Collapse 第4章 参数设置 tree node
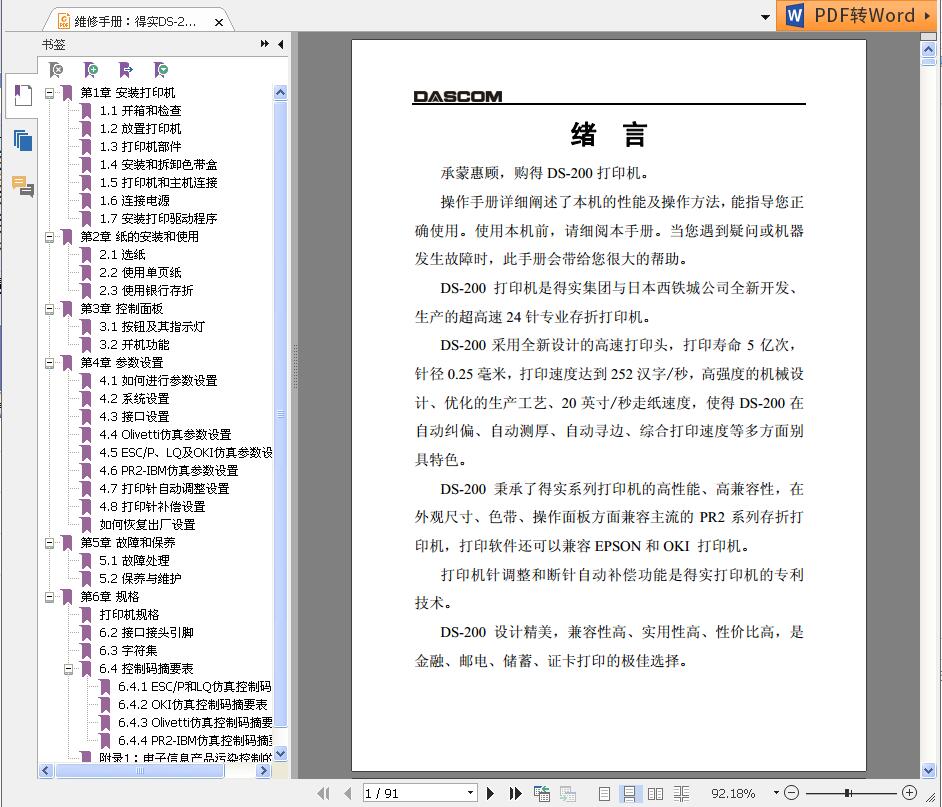942x807 pixels. [49, 363]
